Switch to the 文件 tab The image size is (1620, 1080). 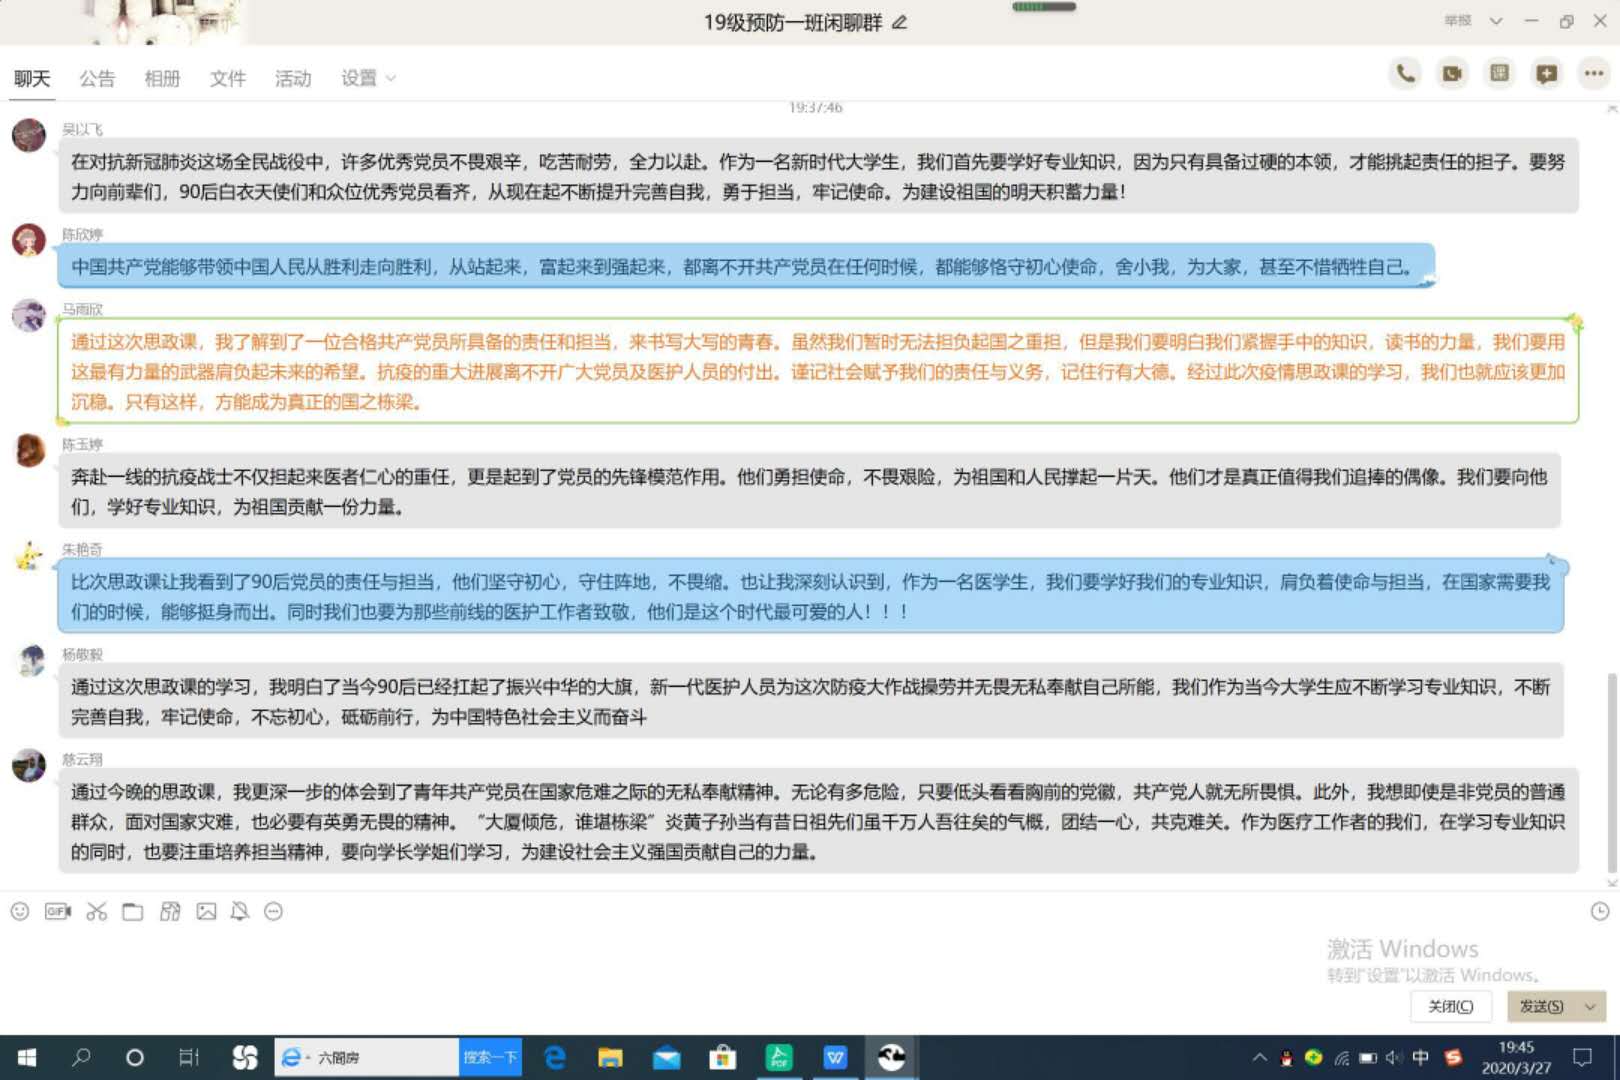point(227,78)
